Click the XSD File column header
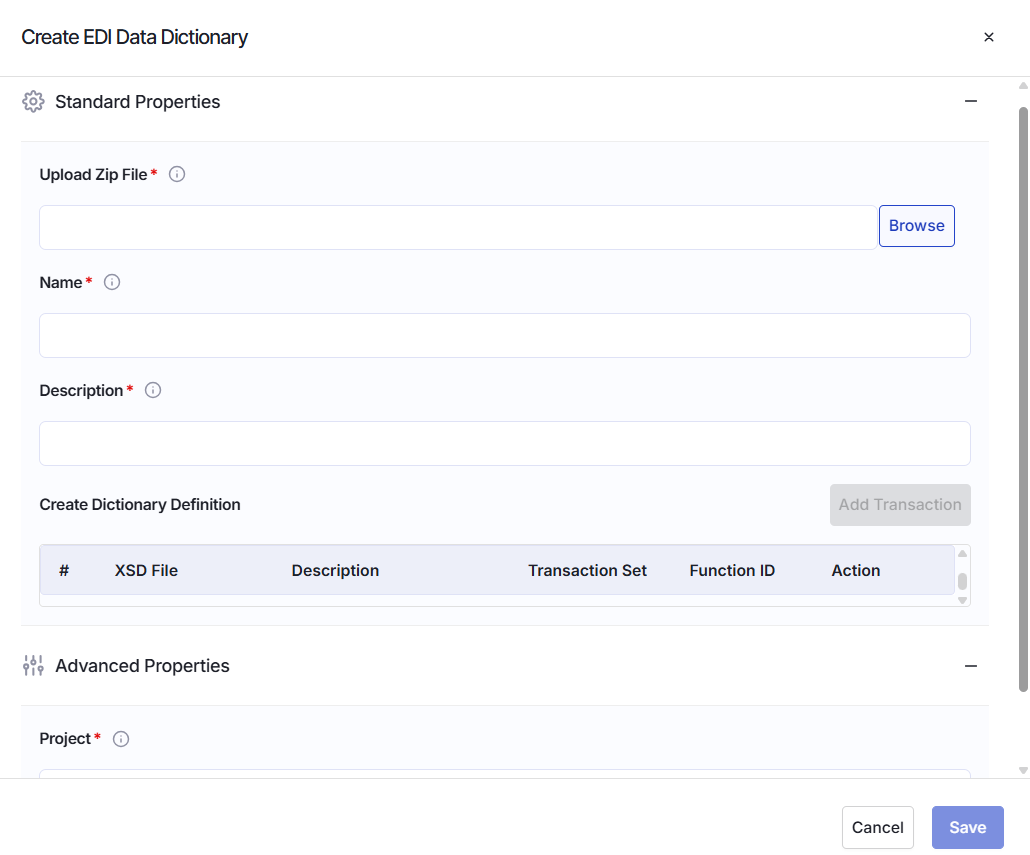This screenshot has height=855, width=1030. click(x=146, y=571)
